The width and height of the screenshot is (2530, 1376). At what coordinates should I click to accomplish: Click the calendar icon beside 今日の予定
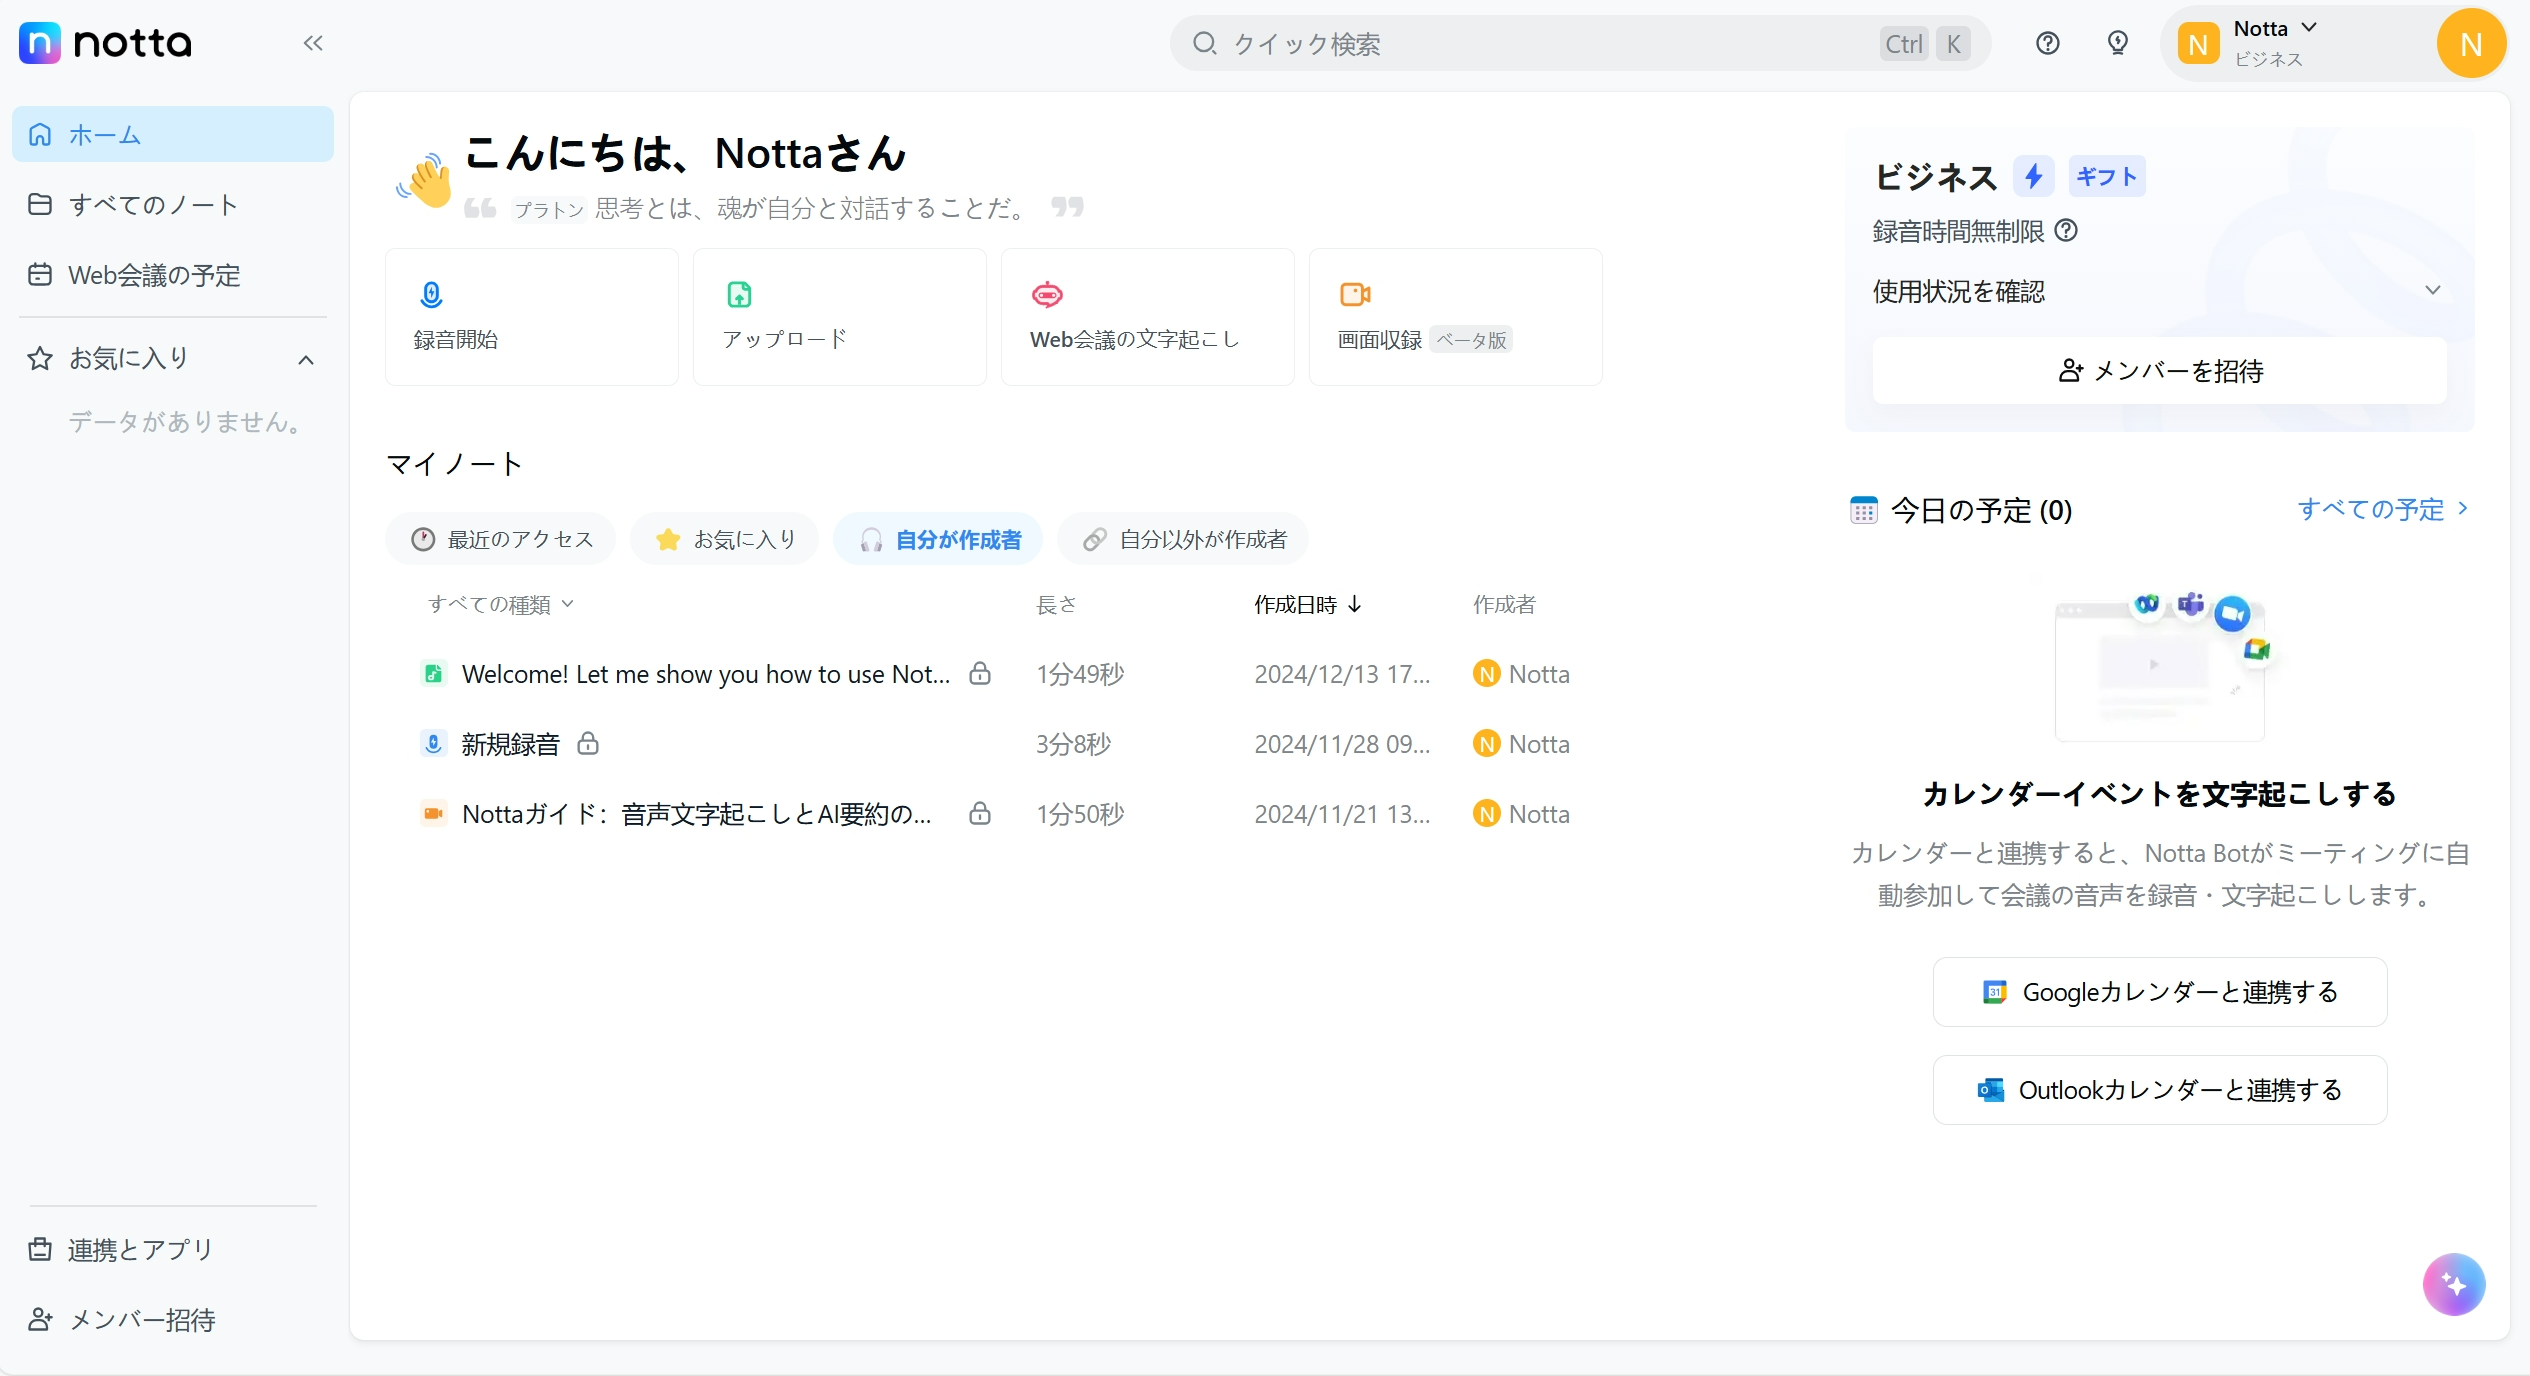click(x=1864, y=510)
